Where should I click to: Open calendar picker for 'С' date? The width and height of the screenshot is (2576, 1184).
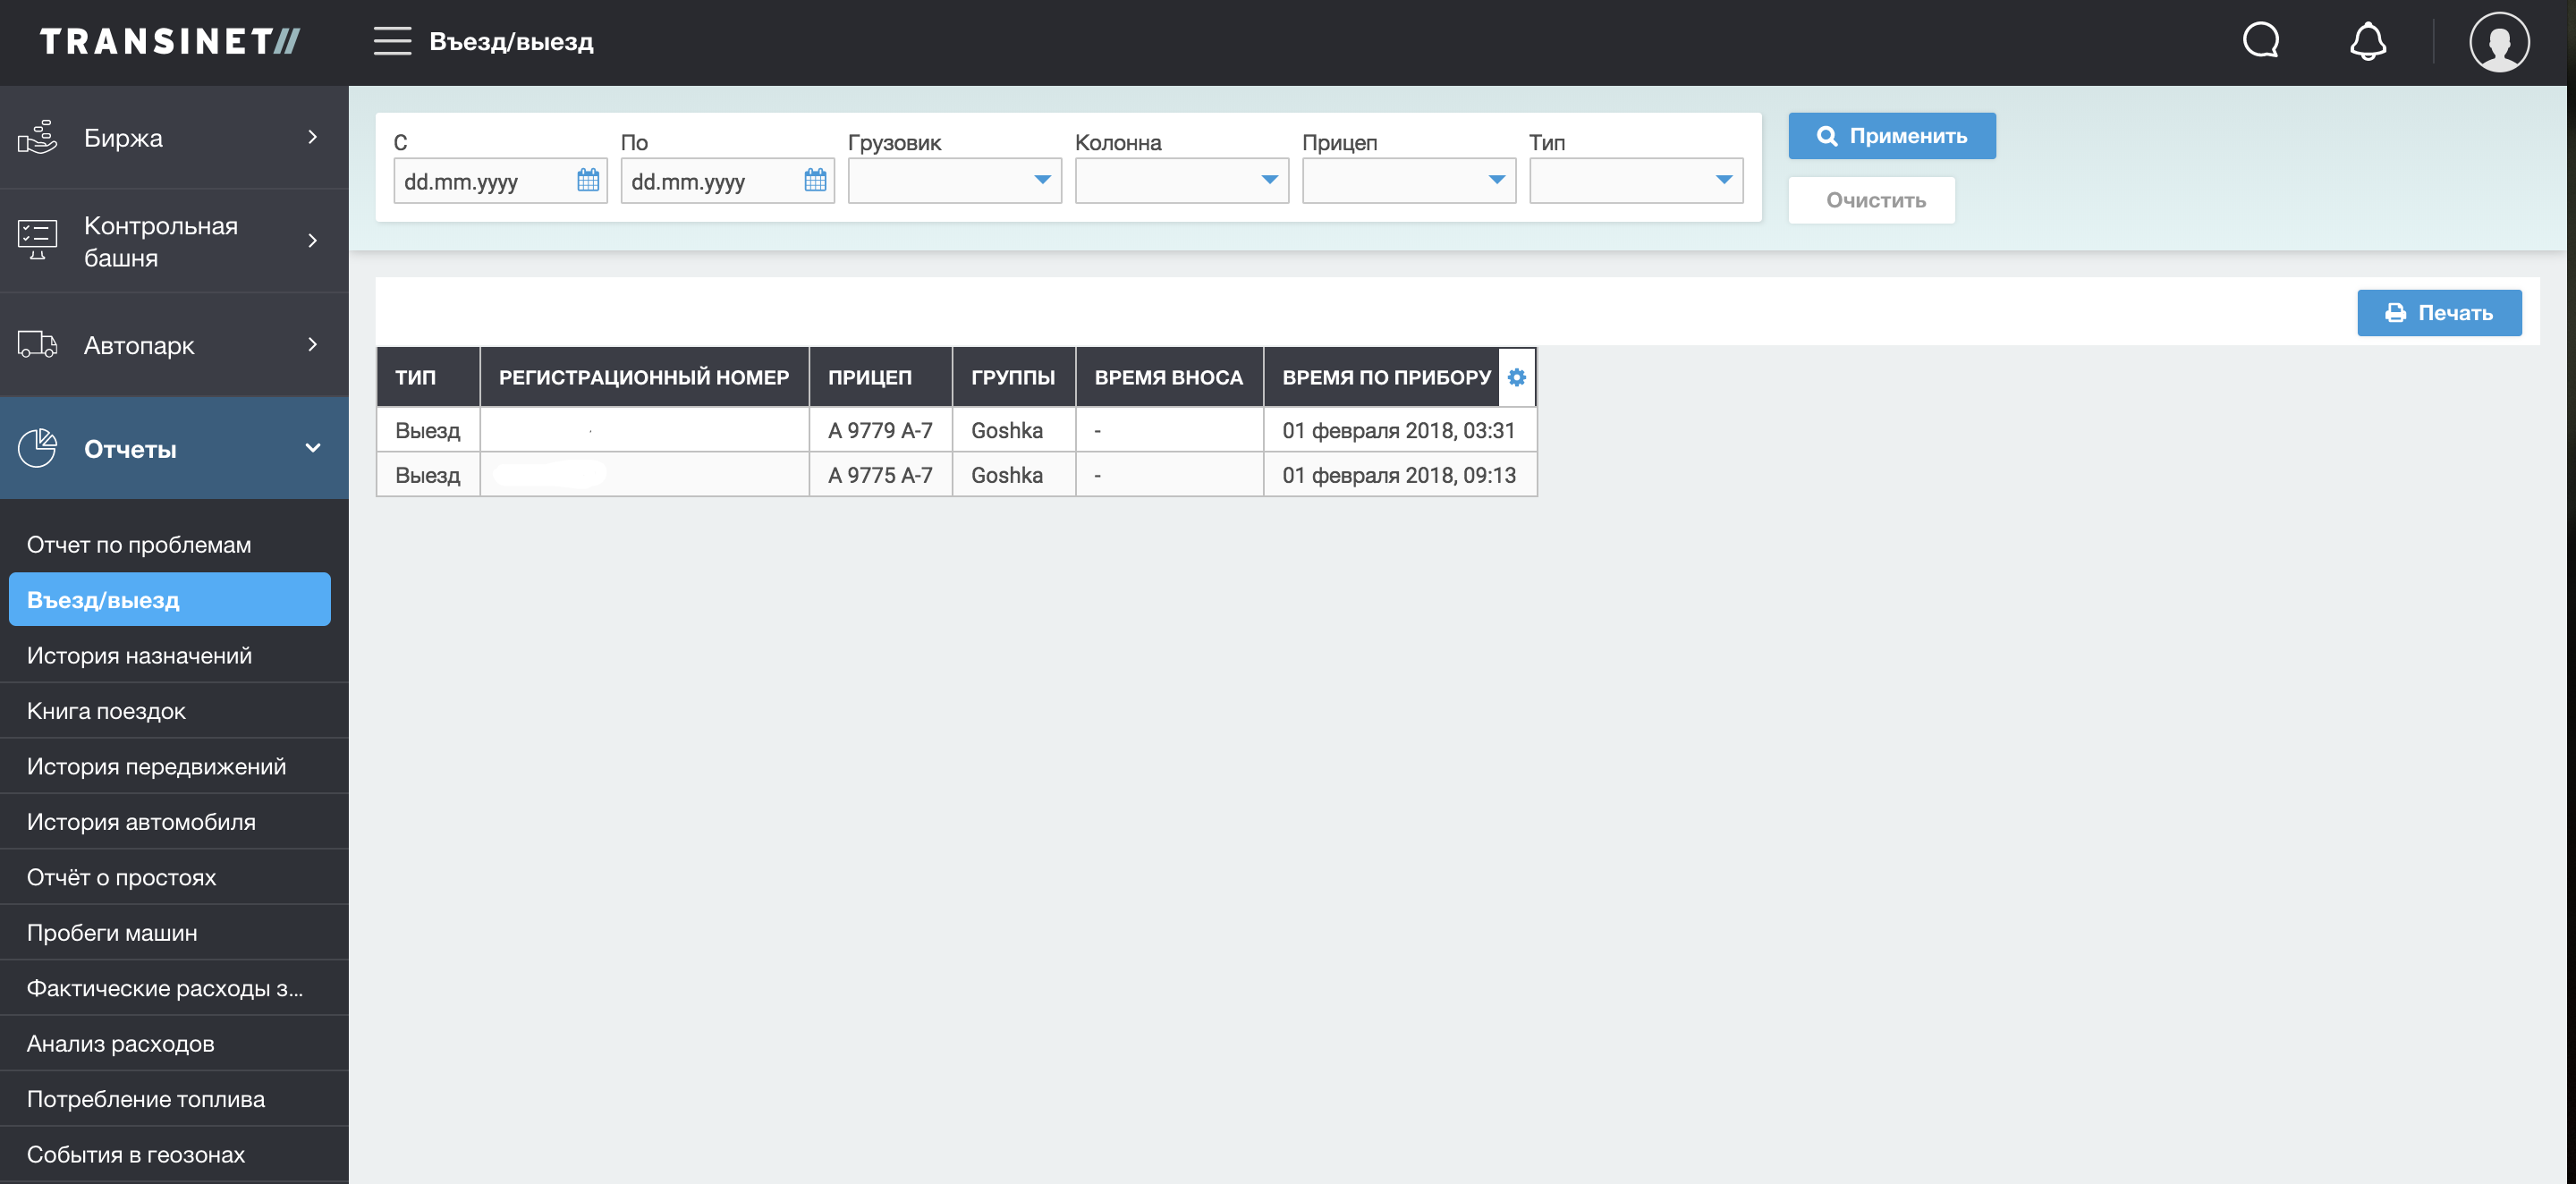coord(588,180)
